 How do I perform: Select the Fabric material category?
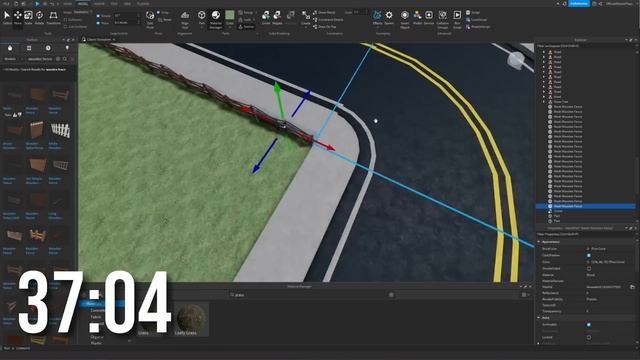point(96,317)
